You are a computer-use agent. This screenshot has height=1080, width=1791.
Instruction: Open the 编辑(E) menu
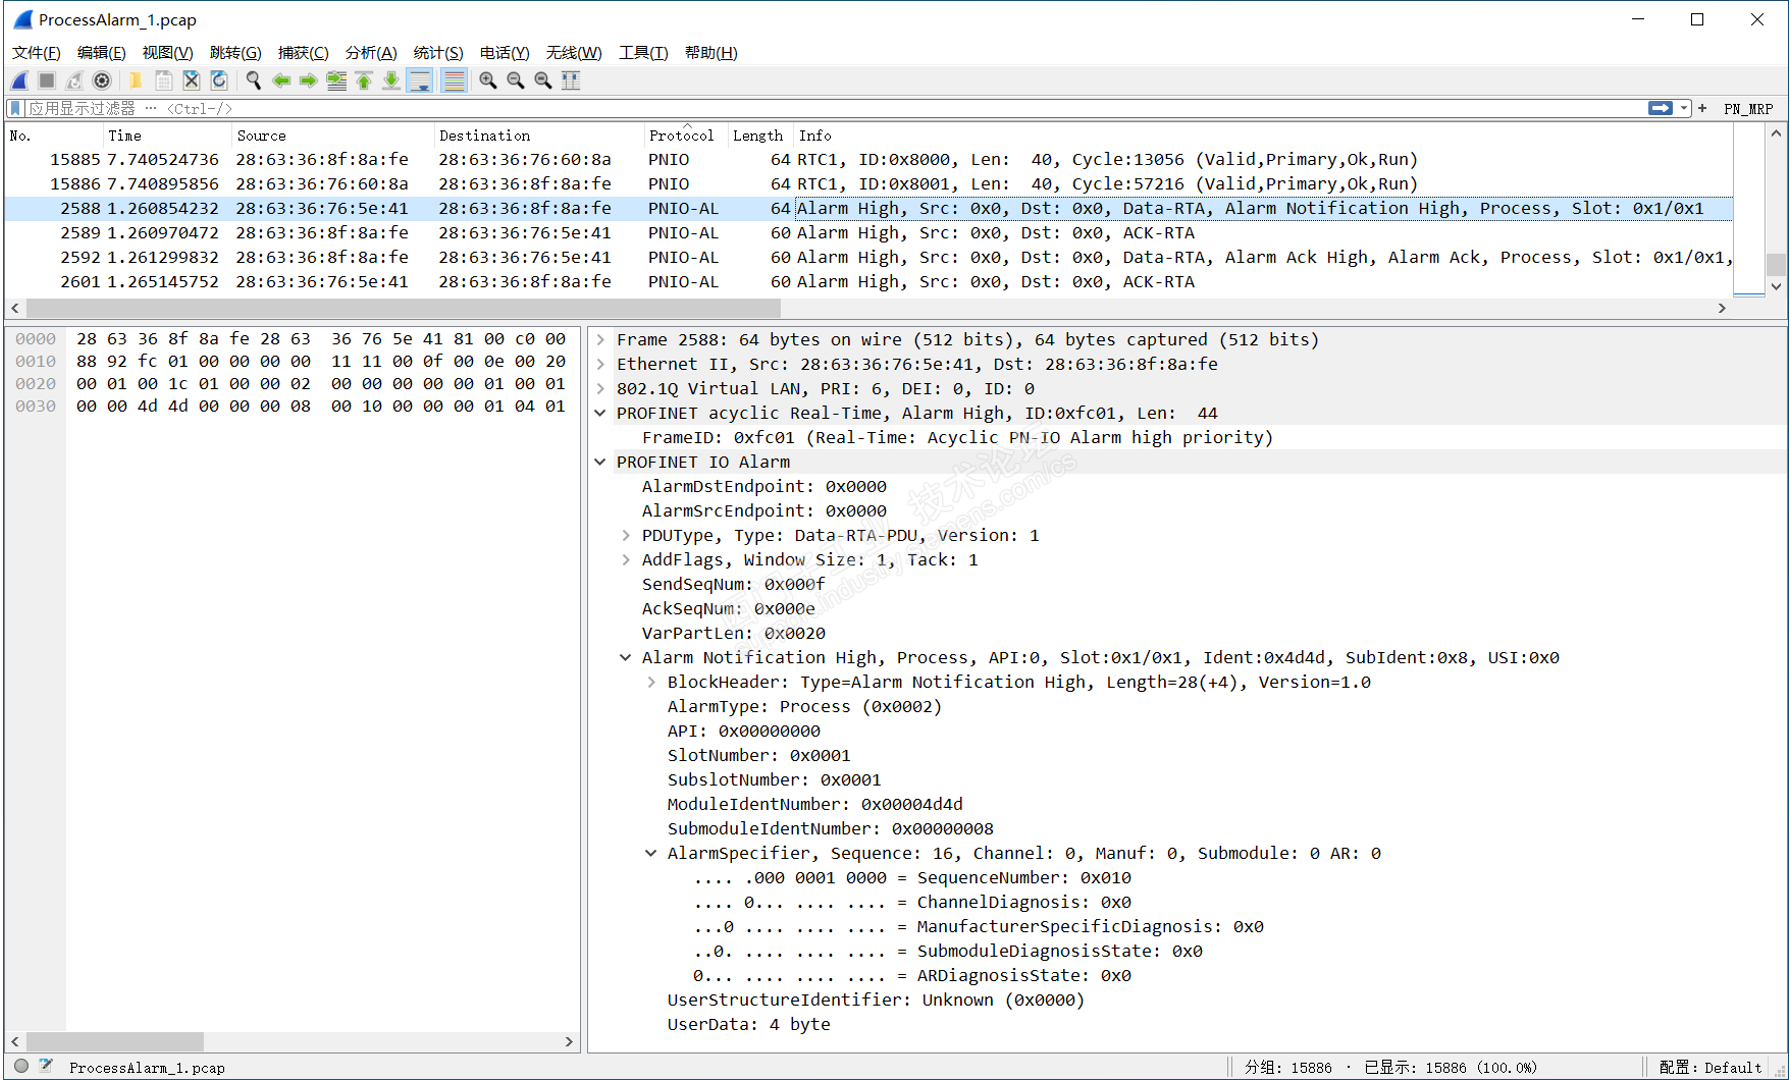tap(101, 53)
